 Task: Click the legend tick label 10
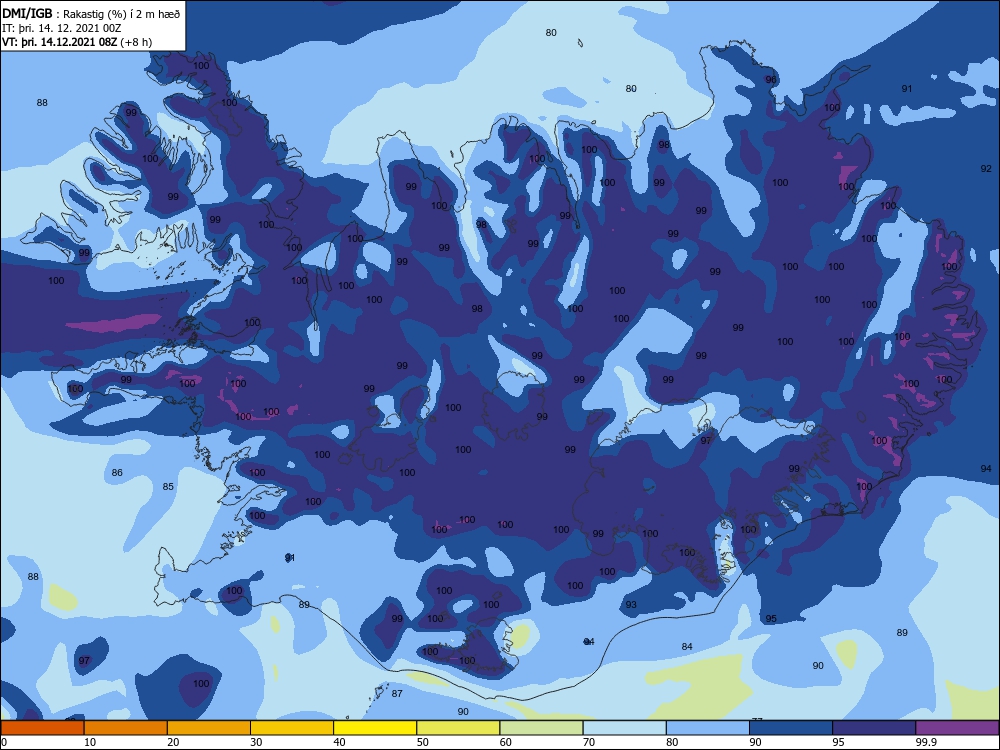90,742
